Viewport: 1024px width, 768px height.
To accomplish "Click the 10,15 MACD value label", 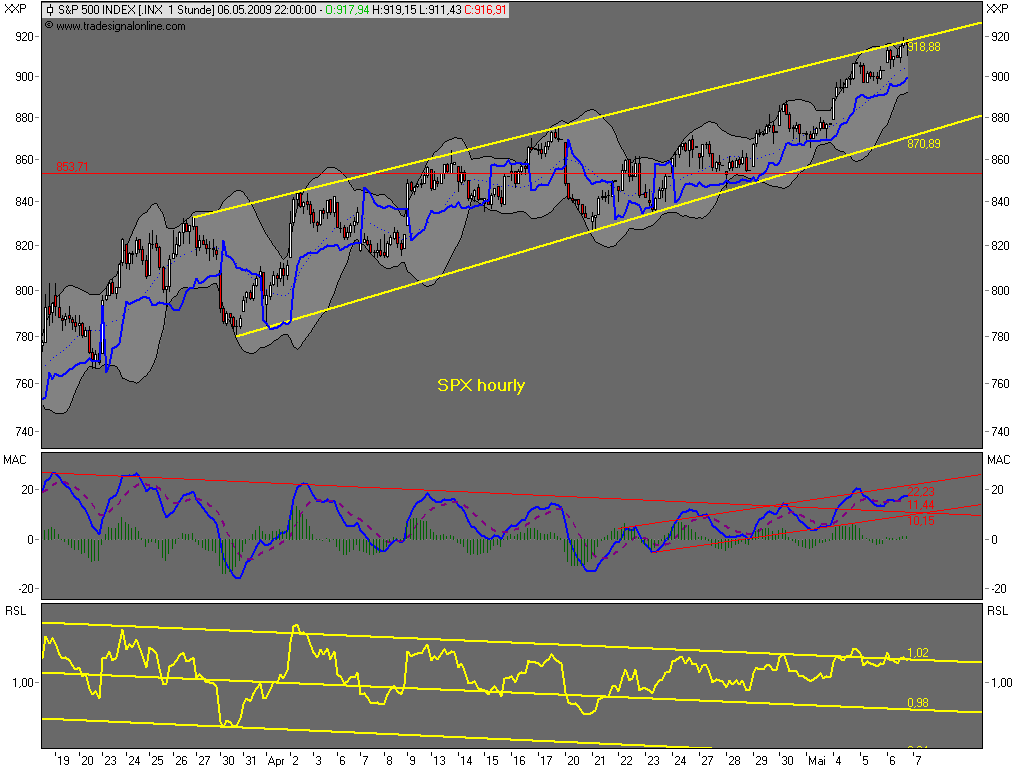I will click(x=921, y=520).
